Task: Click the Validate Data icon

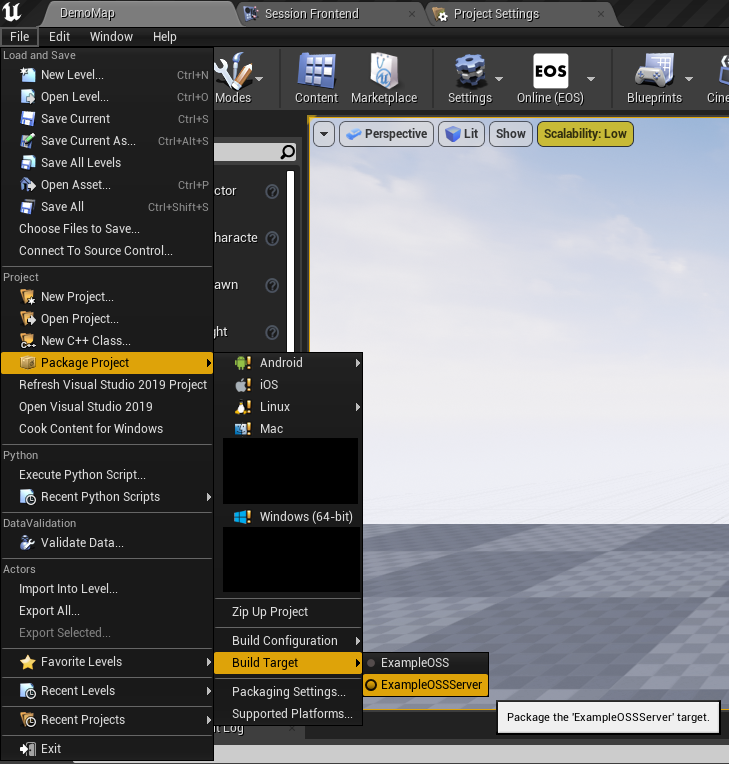Action: coord(27,543)
